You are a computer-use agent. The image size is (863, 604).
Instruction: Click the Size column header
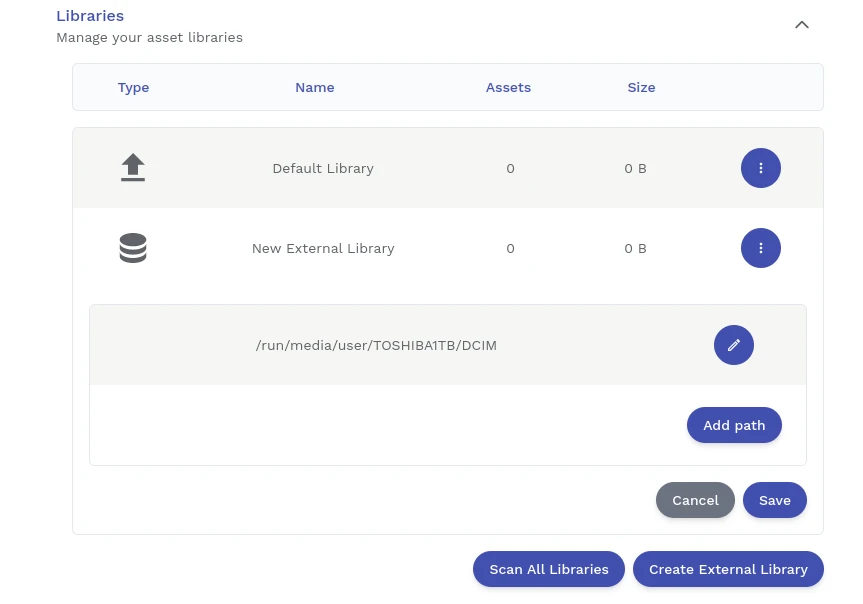641,87
